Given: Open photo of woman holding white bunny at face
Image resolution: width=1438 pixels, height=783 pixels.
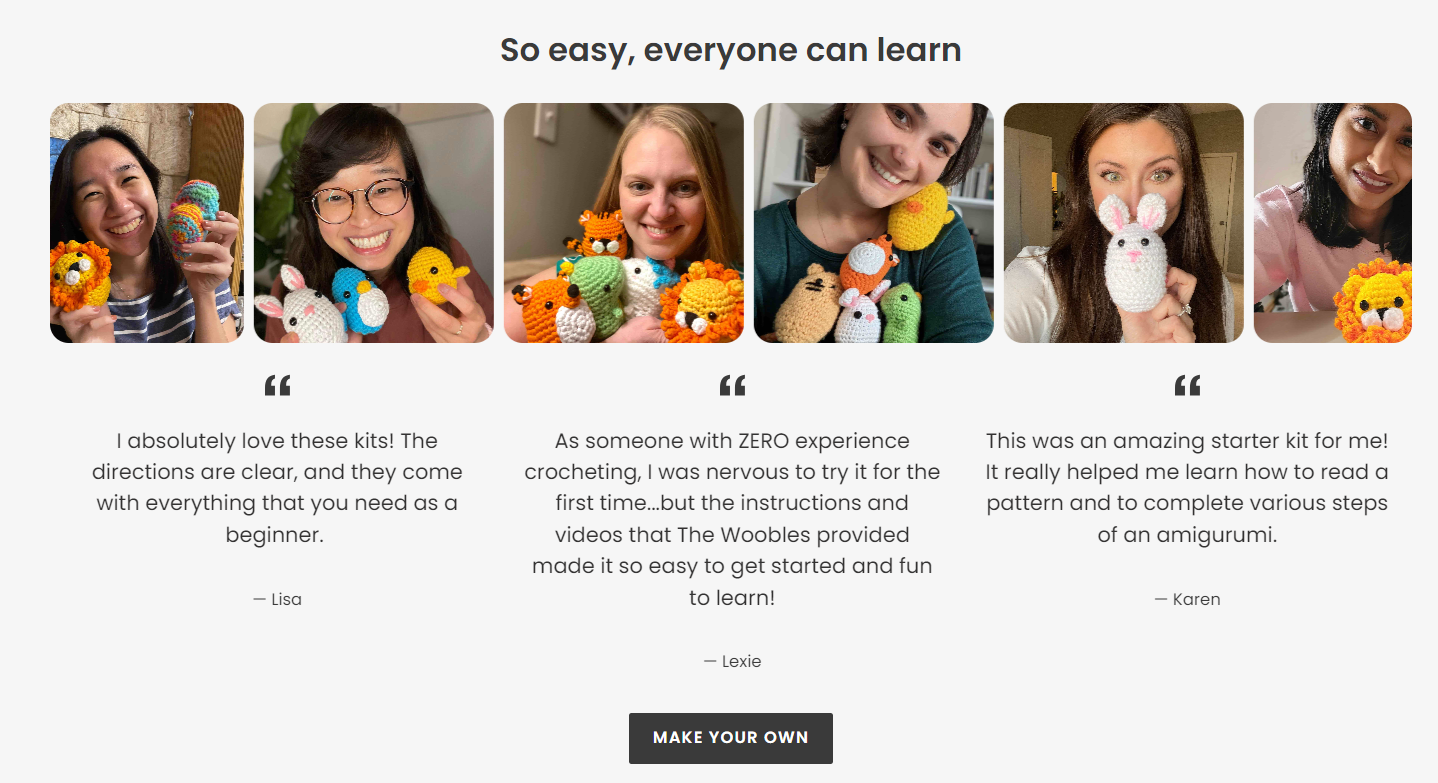Looking at the screenshot, I should (x=1124, y=223).
